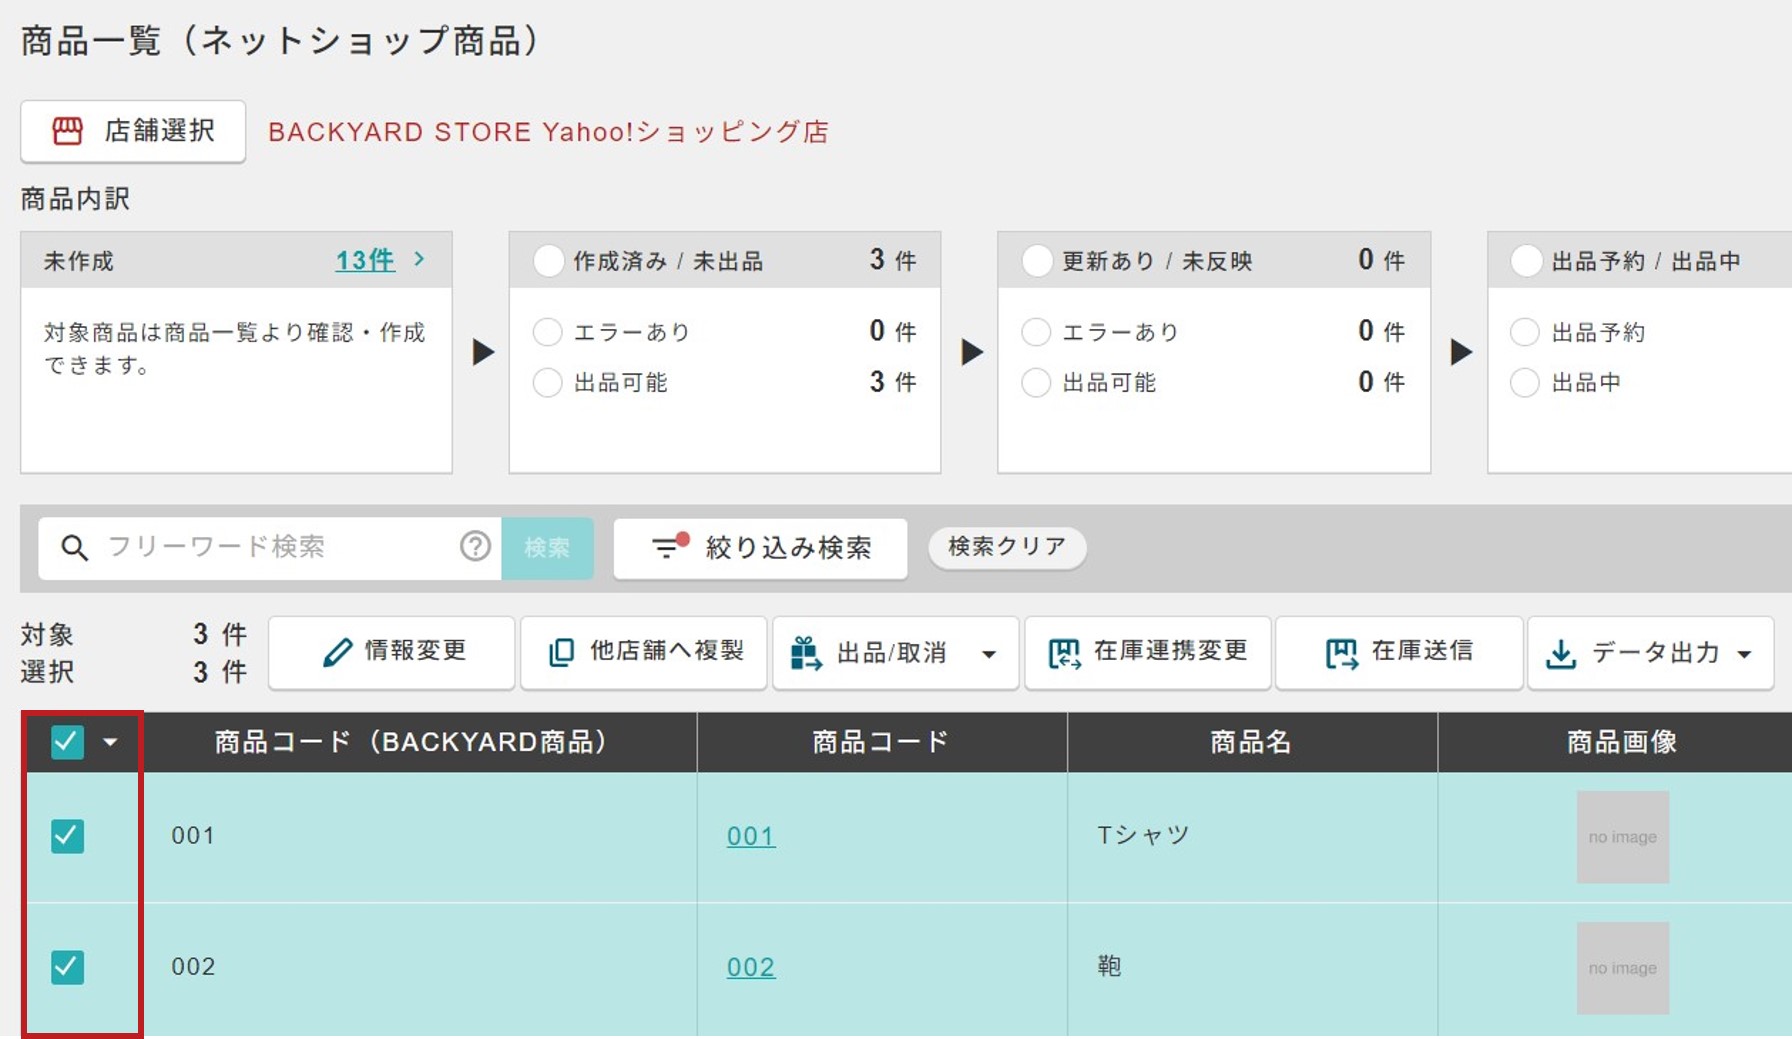Image resolution: width=1792 pixels, height=1039 pixels.
Task: Select 出品可能 under 更新あり / 未反映
Action: coord(1036,382)
